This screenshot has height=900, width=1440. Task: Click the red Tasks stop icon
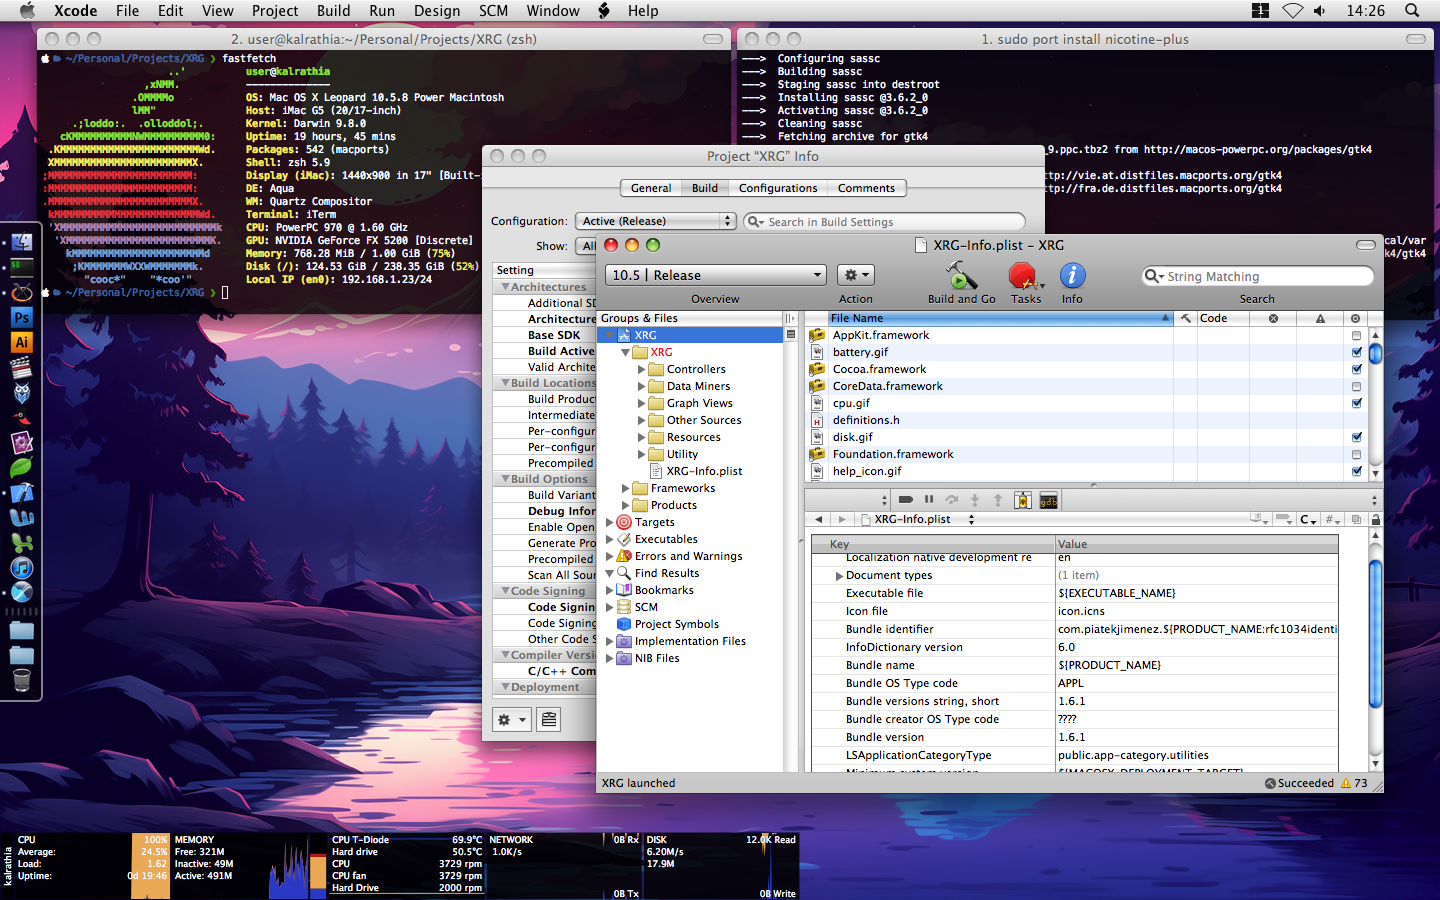[1023, 276]
